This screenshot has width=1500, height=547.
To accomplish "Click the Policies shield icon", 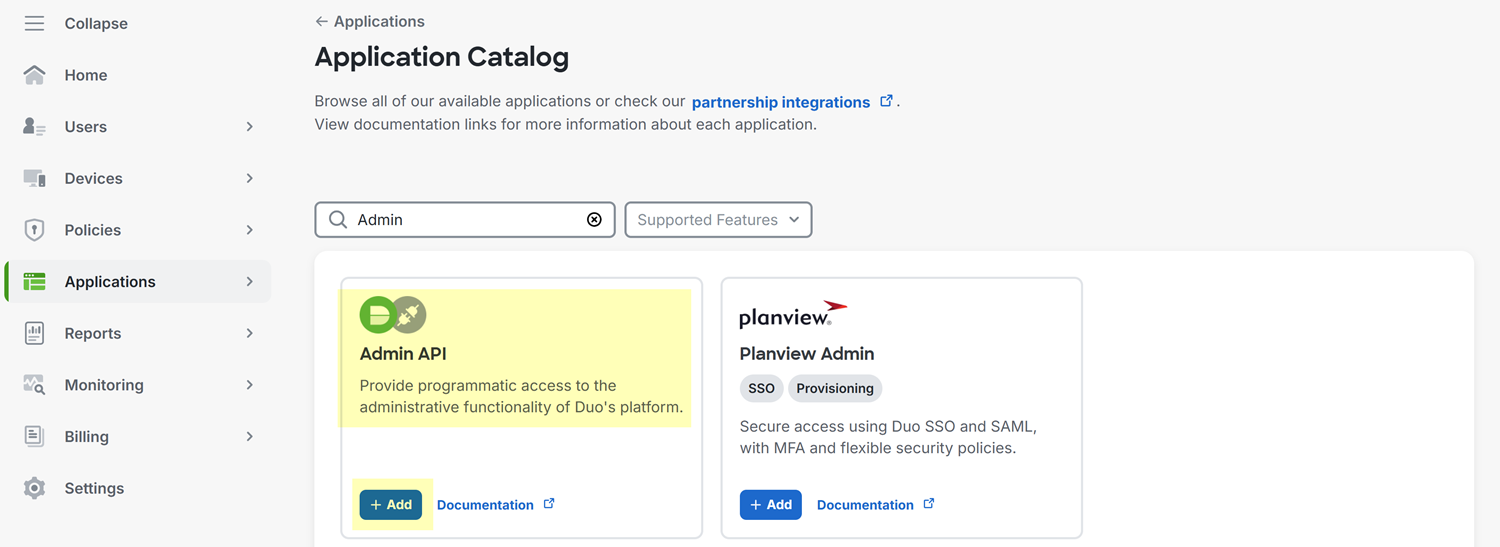I will 34,230.
